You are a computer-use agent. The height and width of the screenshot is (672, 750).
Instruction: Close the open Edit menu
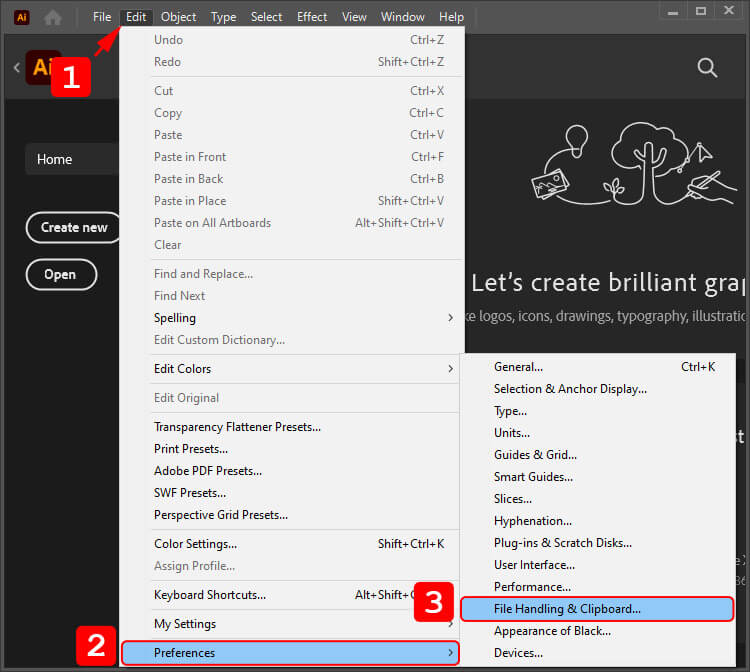click(136, 17)
